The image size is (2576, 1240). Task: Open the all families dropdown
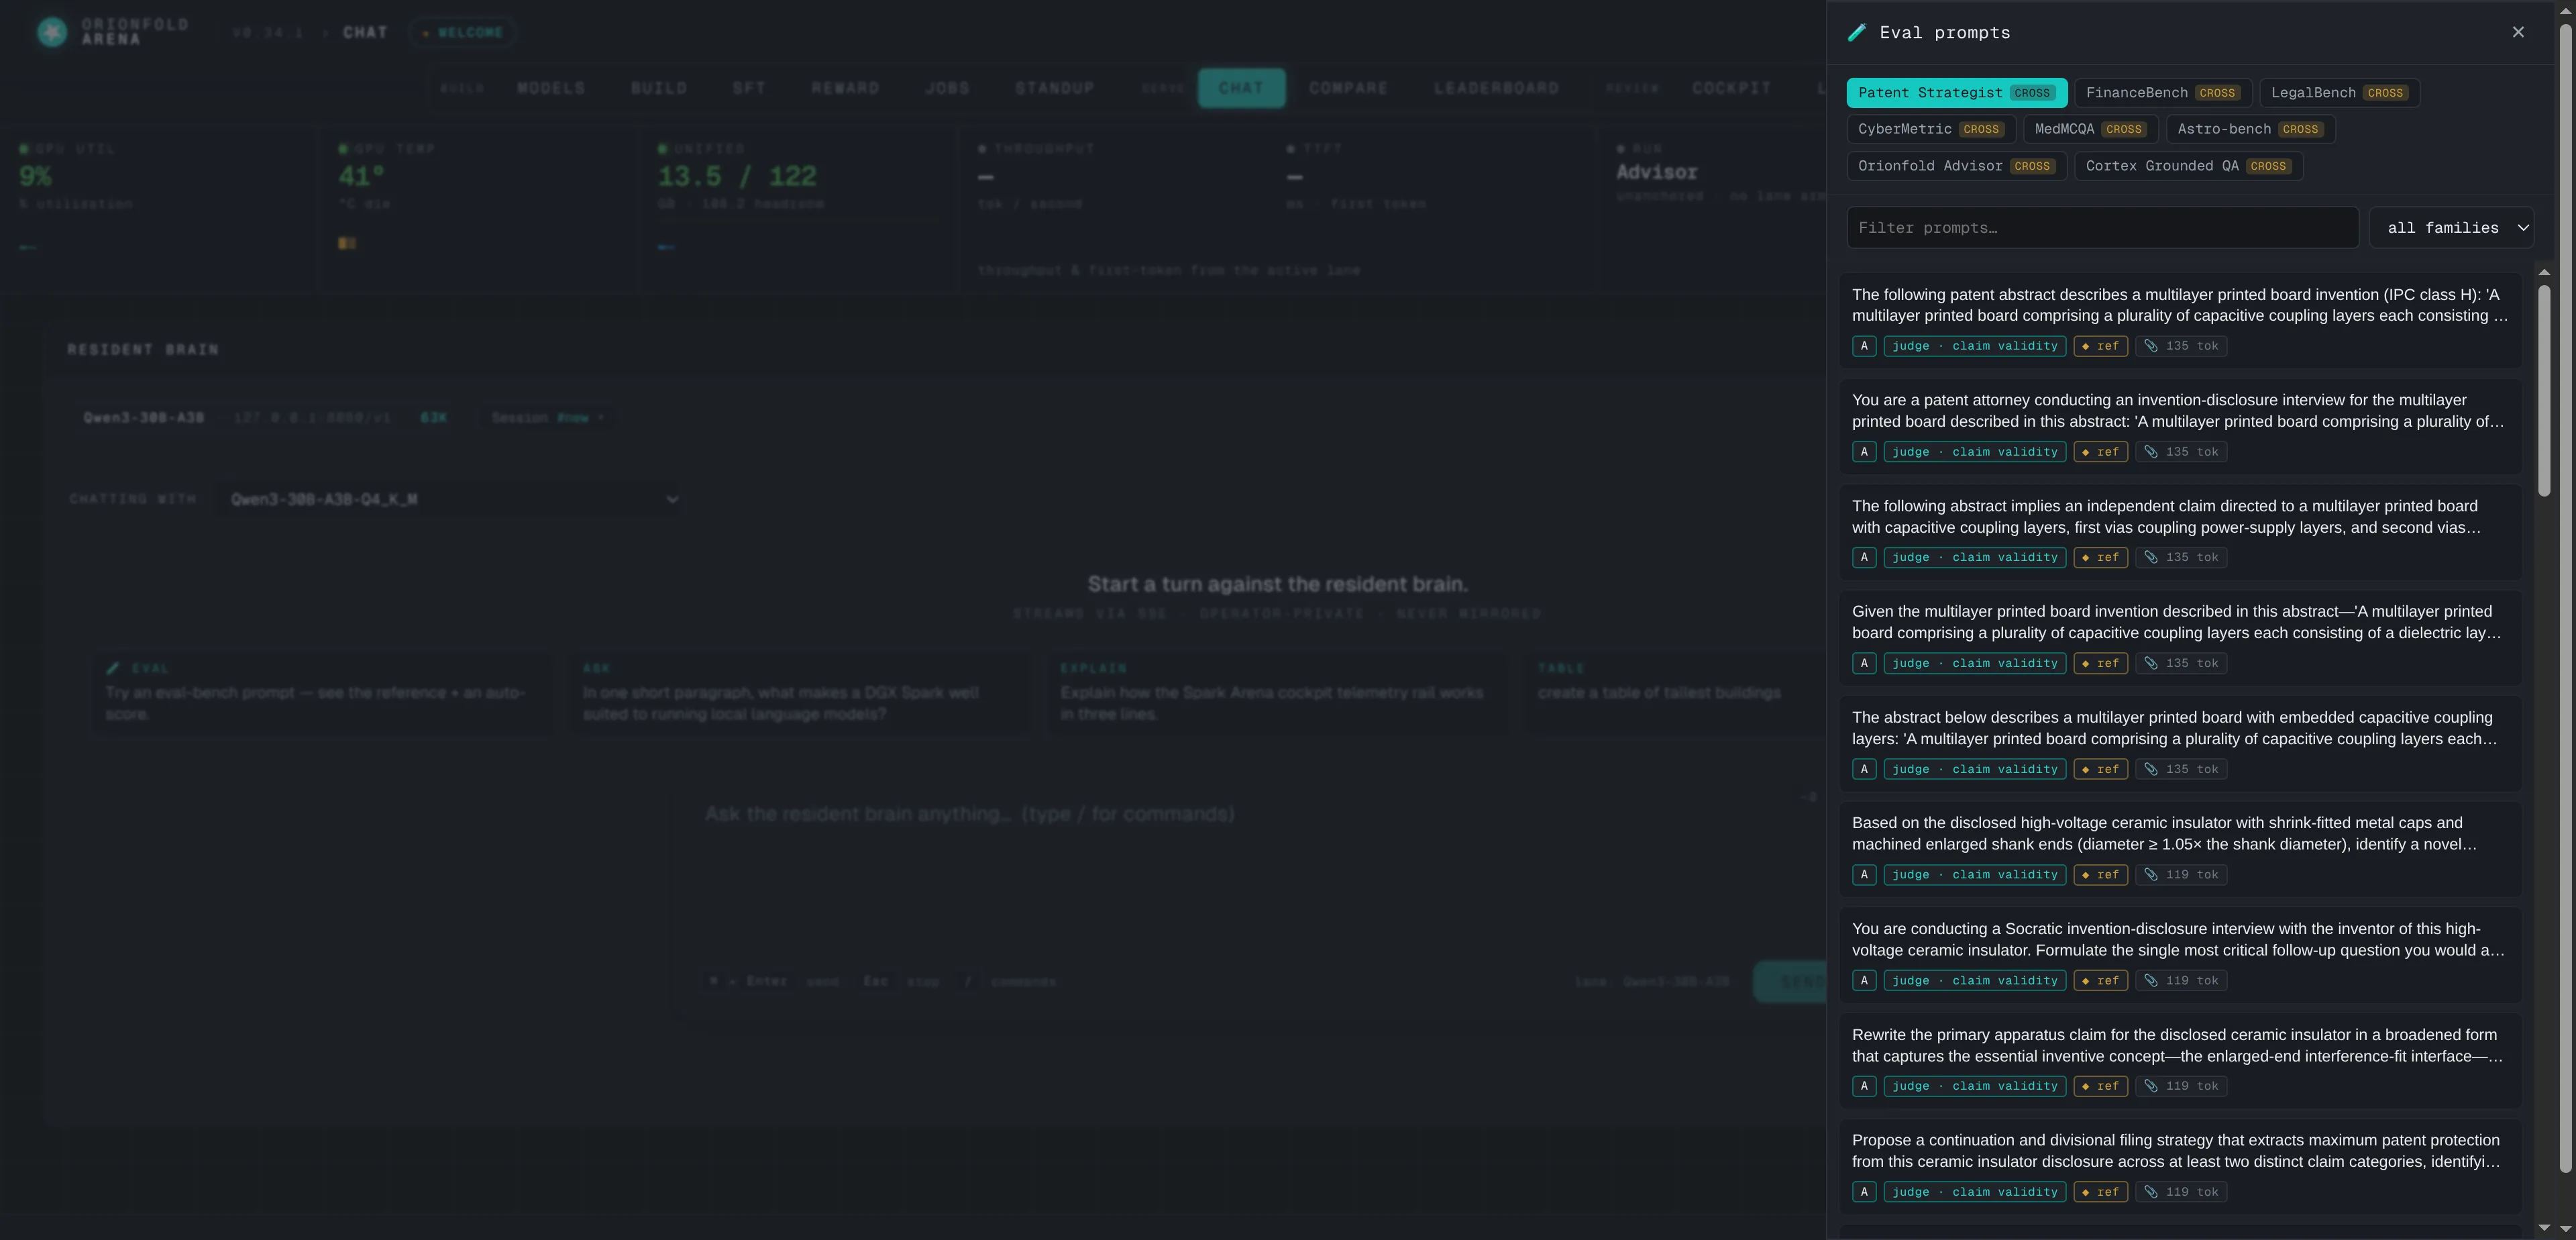2451,228
